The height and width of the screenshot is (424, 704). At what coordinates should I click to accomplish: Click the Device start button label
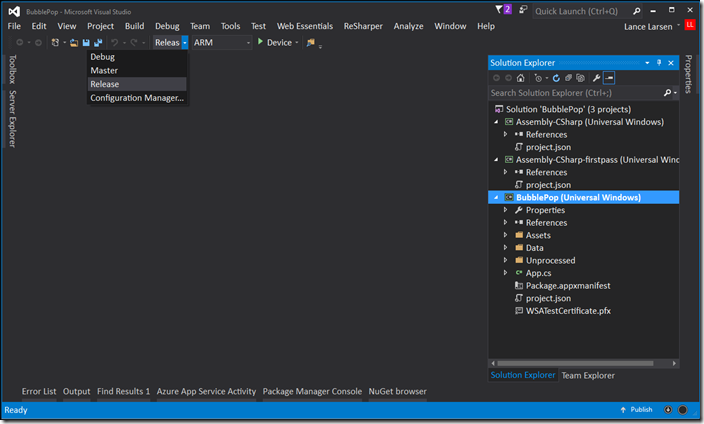coord(279,43)
